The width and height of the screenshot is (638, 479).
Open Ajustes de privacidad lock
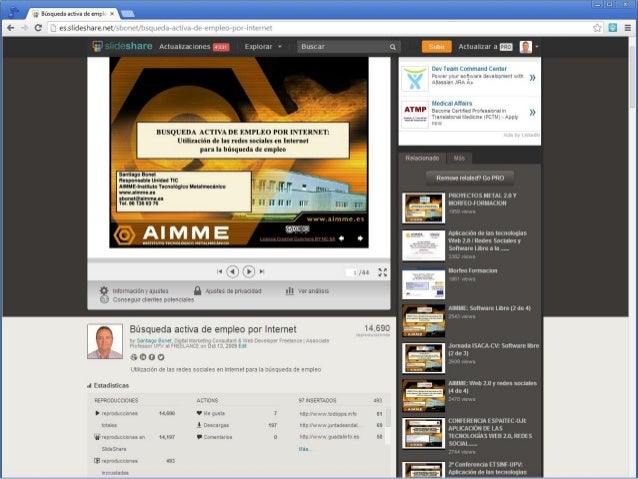pos(197,291)
